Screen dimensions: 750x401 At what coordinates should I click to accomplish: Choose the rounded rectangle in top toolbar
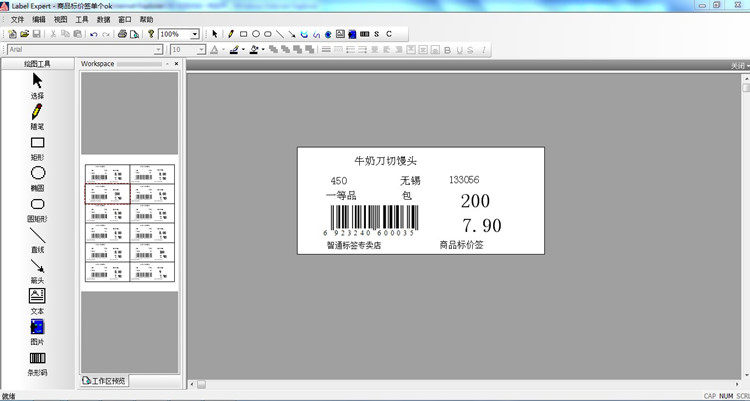pyautogui.click(x=268, y=34)
